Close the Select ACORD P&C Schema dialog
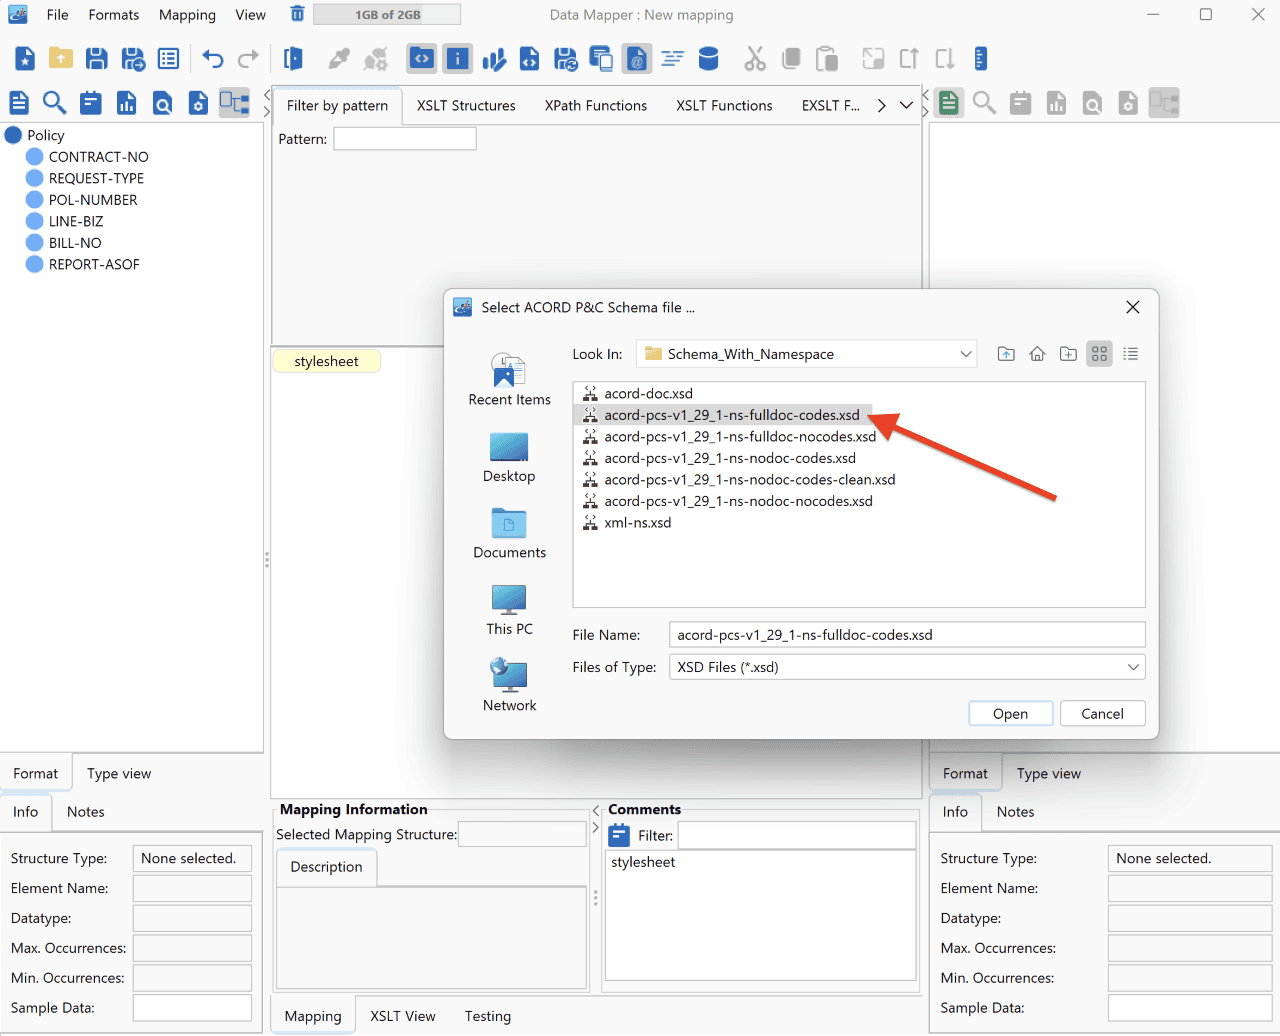This screenshot has height=1036, width=1280. coord(1133,307)
